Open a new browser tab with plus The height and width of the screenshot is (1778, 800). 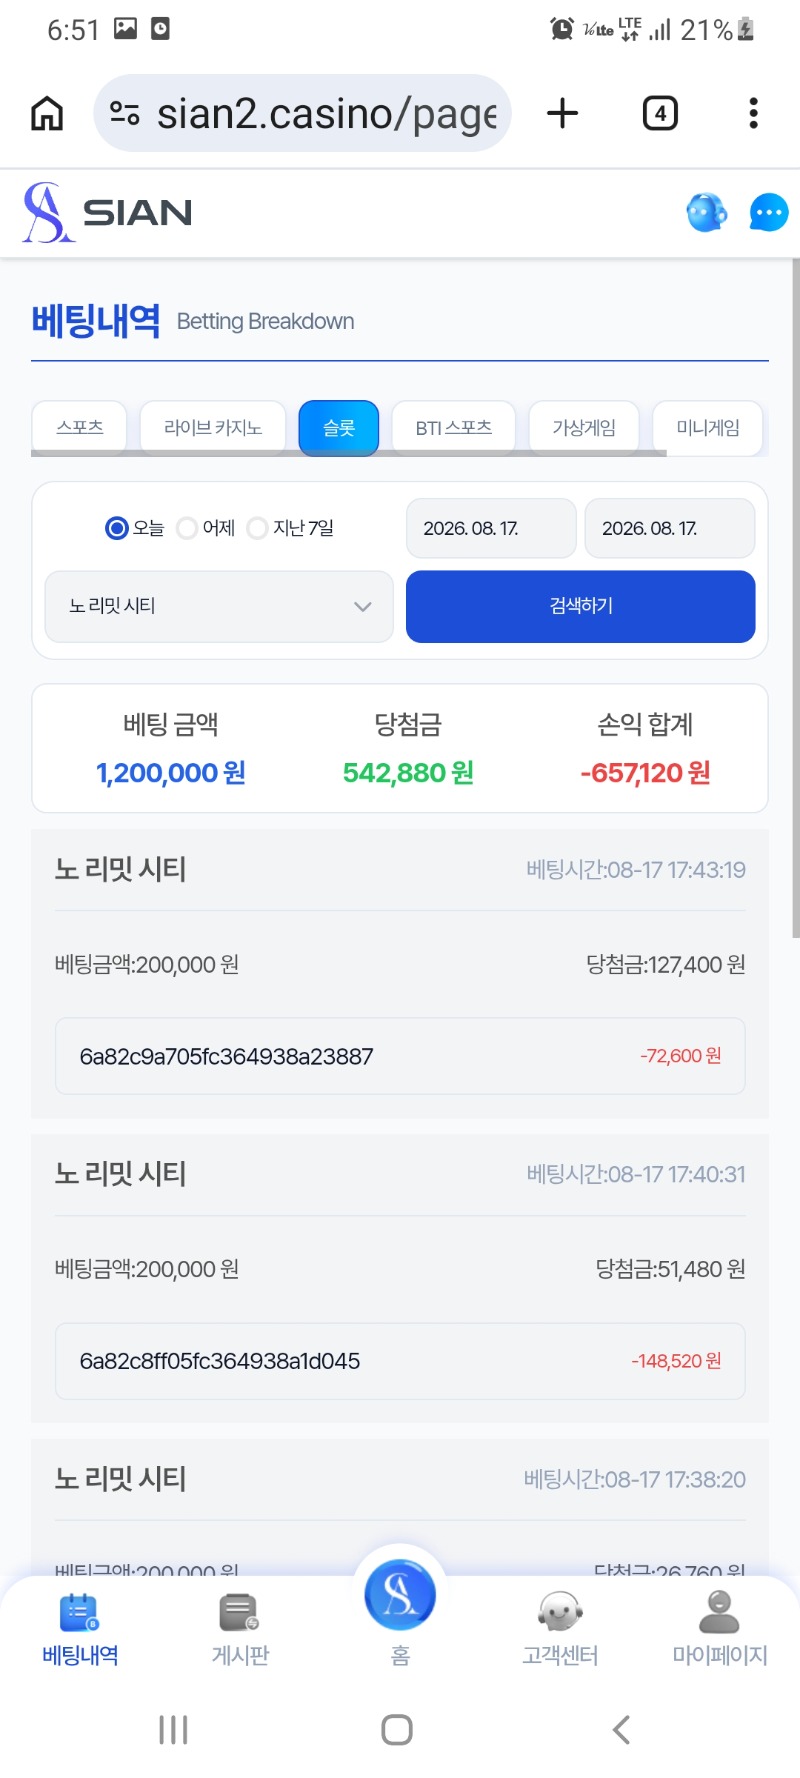[x=563, y=113]
